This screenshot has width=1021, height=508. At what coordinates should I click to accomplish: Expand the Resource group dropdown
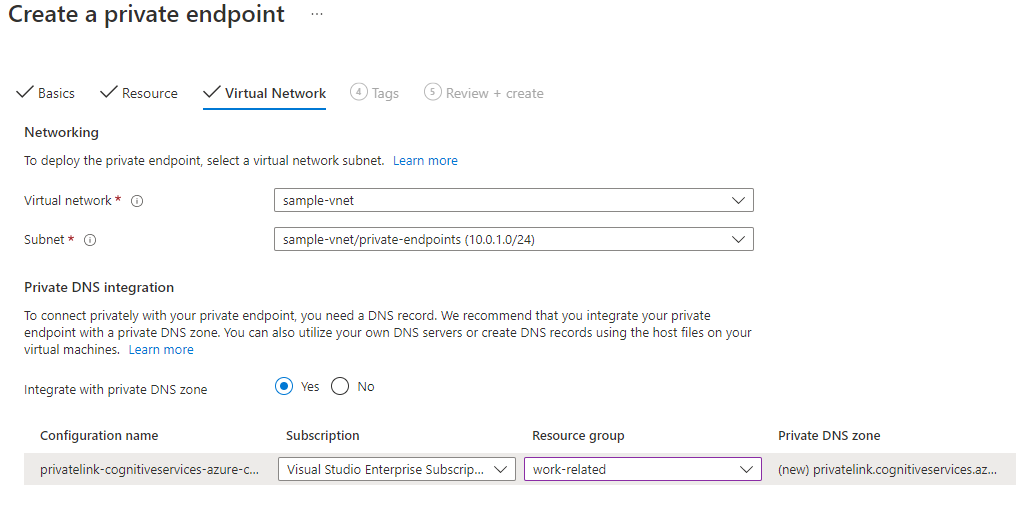pyautogui.click(x=642, y=469)
